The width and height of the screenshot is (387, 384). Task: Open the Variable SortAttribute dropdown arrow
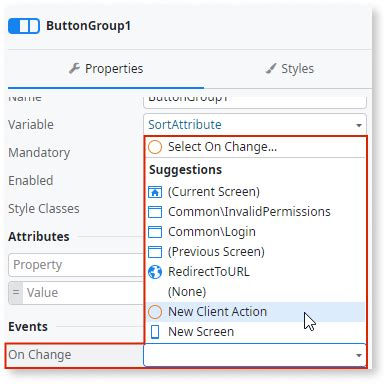pyautogui.click(x=359, y=125)
